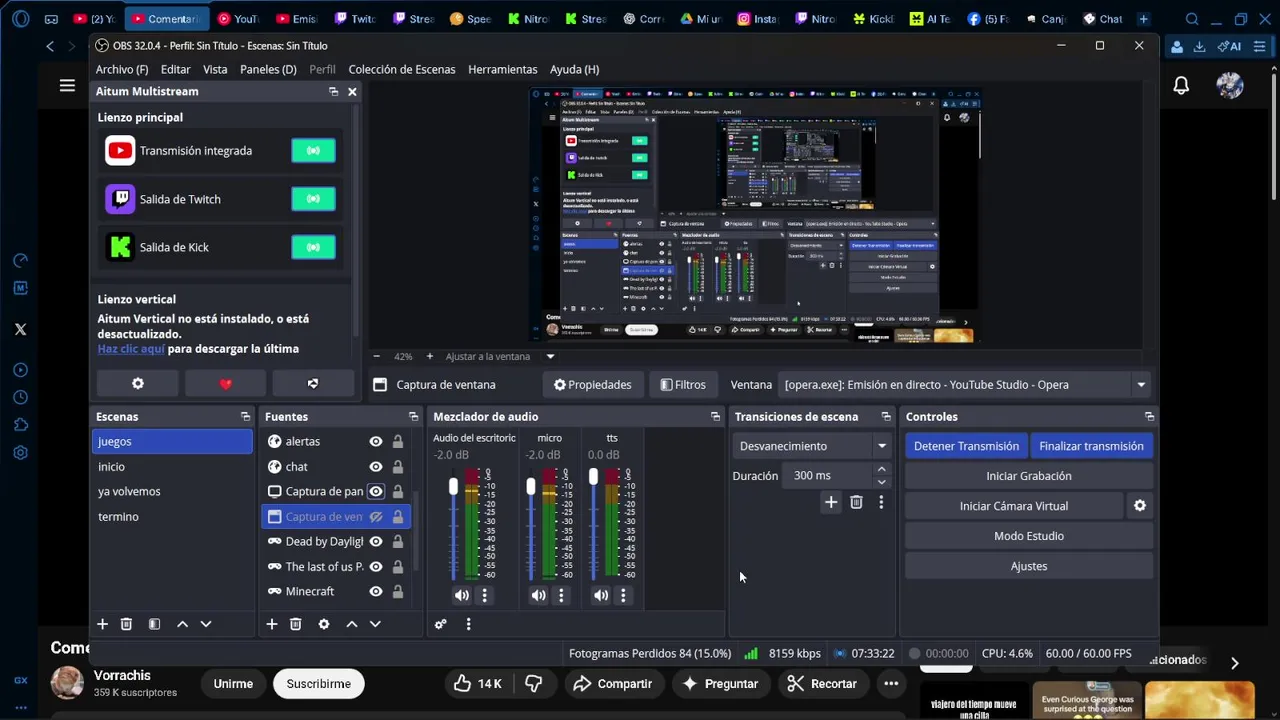Toggle Salida de Twitch output
The image size is (1280, 720).
(x=313, y=199)
